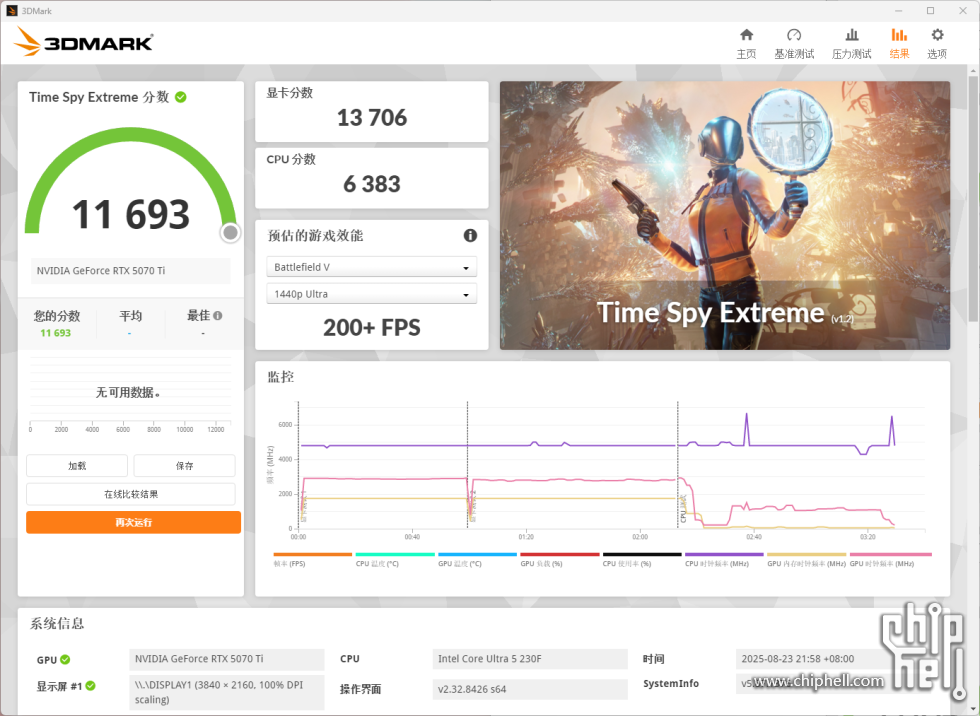
Task: Click the dashed CPU test graph marker
Action: (678, 465)
